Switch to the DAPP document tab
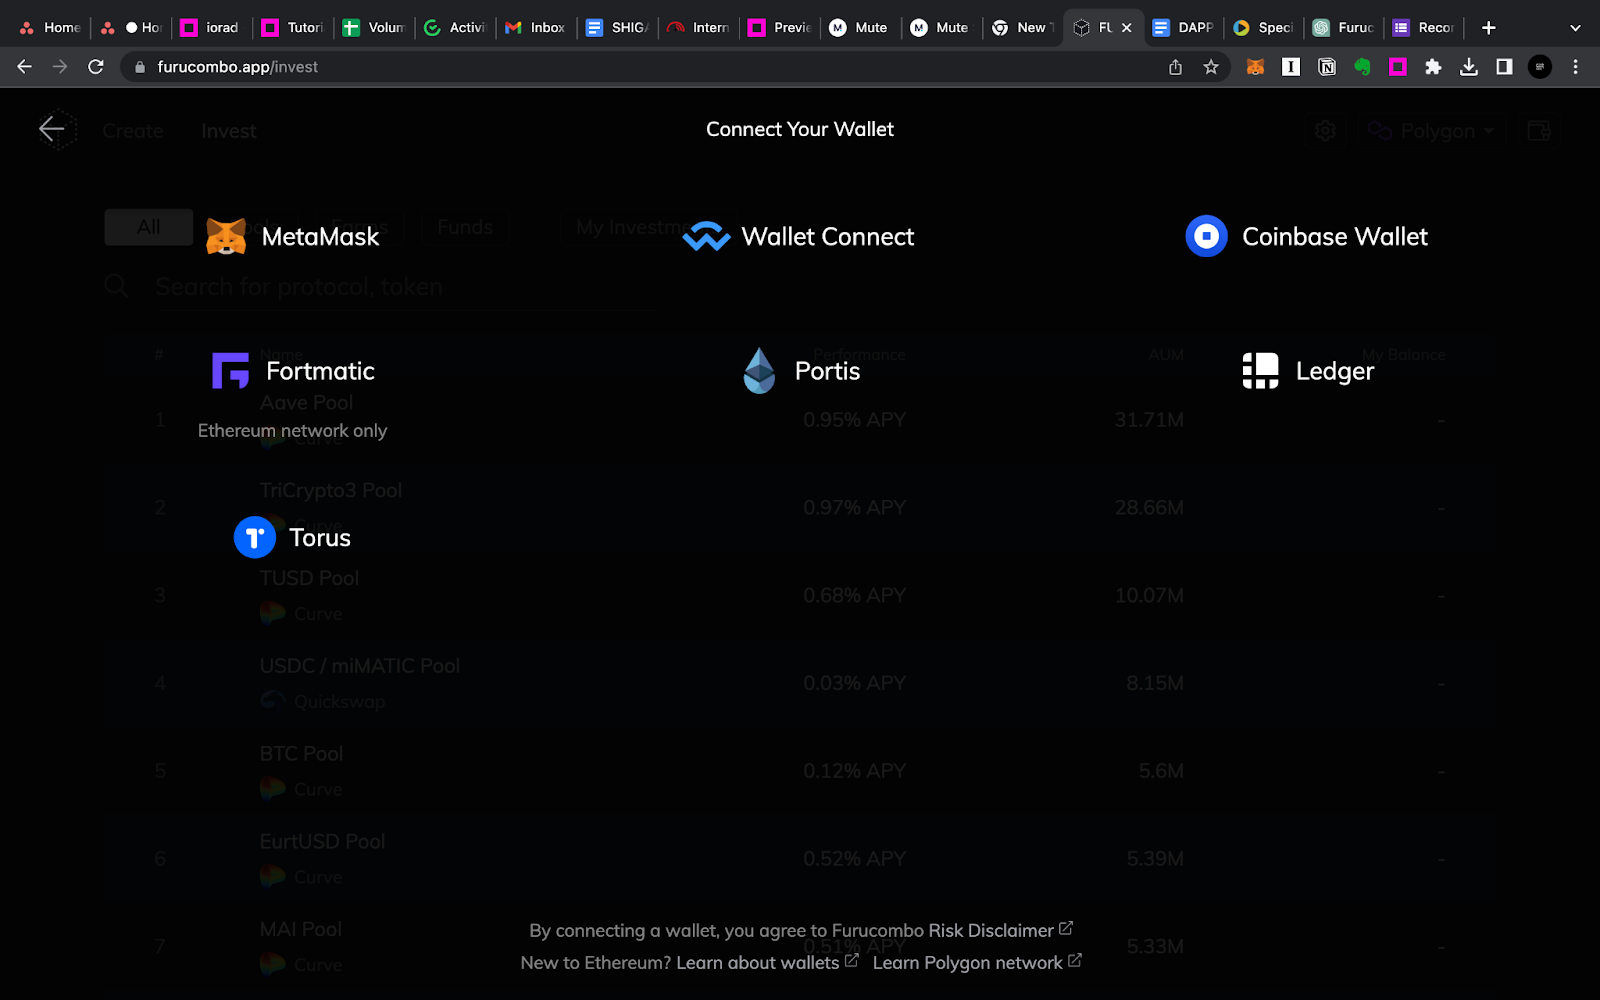 click(1184, 28)
